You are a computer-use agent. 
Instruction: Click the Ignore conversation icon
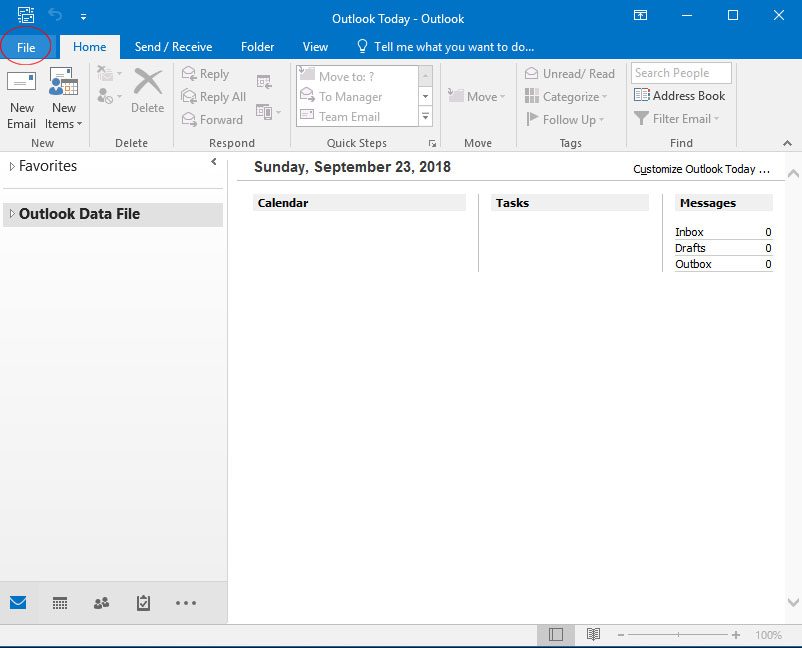[105, 74]
